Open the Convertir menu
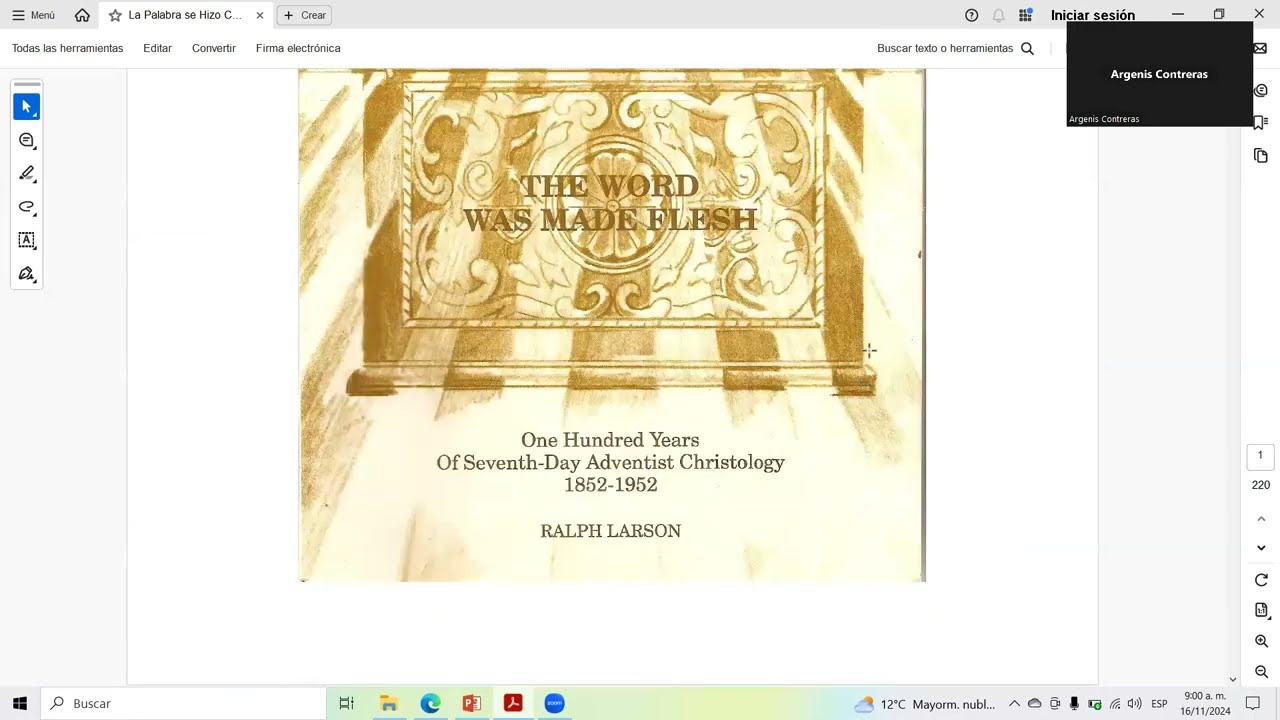This screenshot has height=720, width=1280. [214, 48]
